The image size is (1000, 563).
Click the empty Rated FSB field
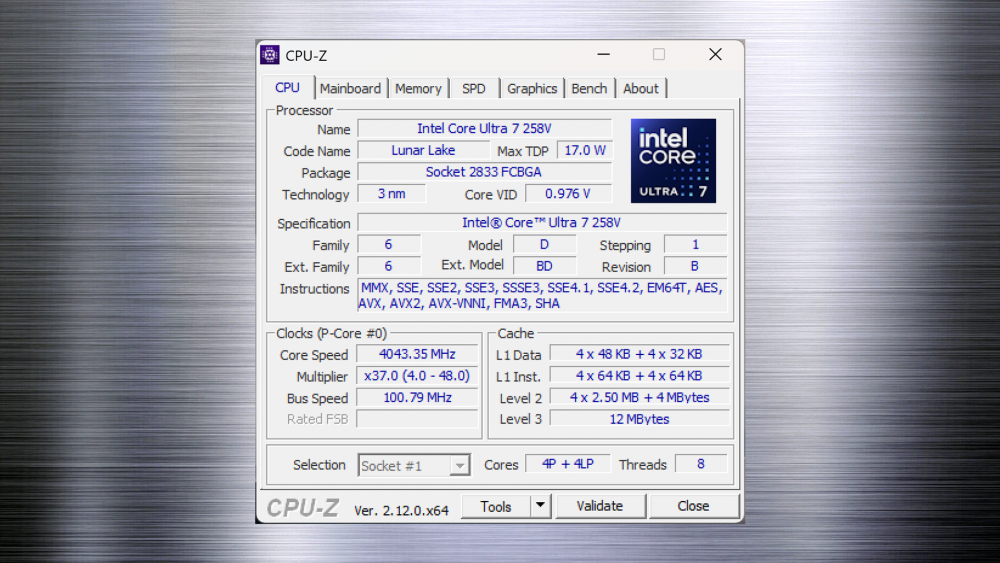coord(417,419)
